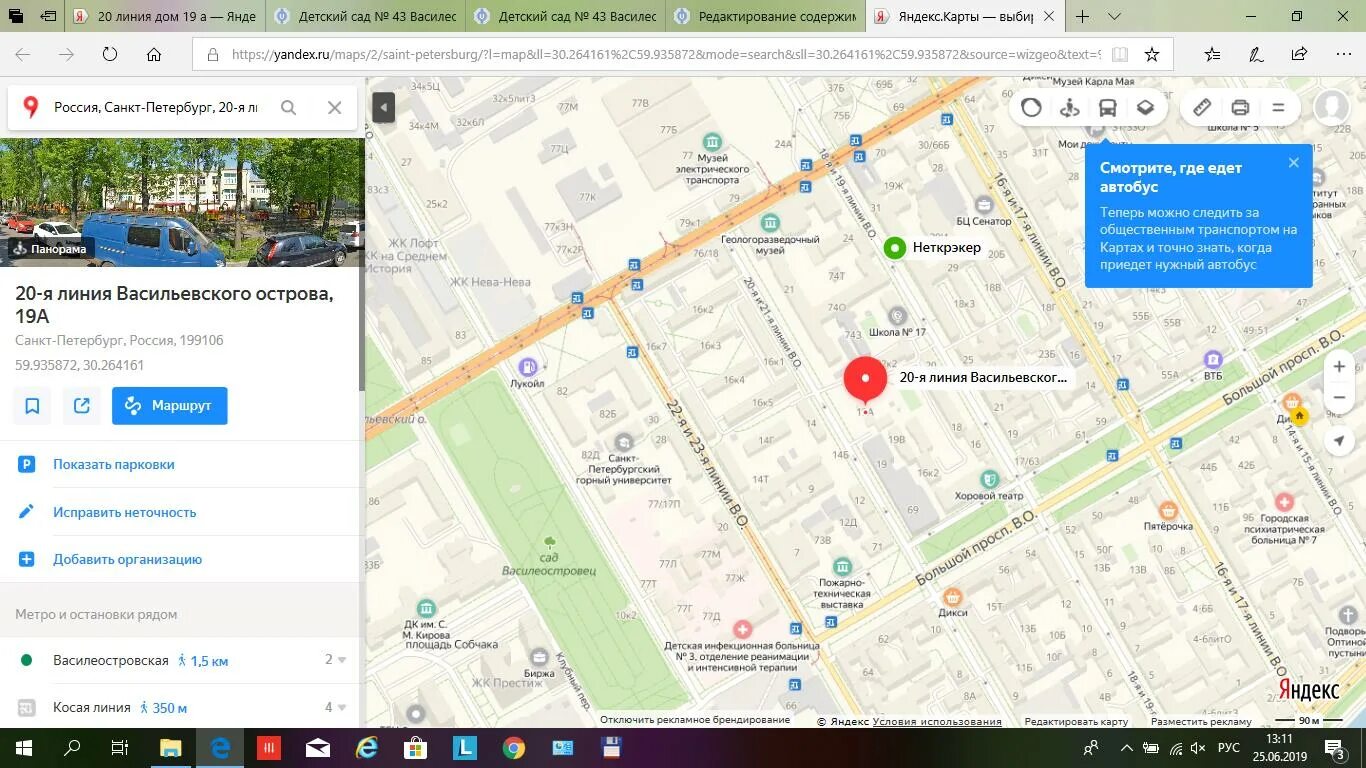The width and height of the screenshot is (1366, 768).
Task: Click the search magnifier icon
Action: click(288, 107)
